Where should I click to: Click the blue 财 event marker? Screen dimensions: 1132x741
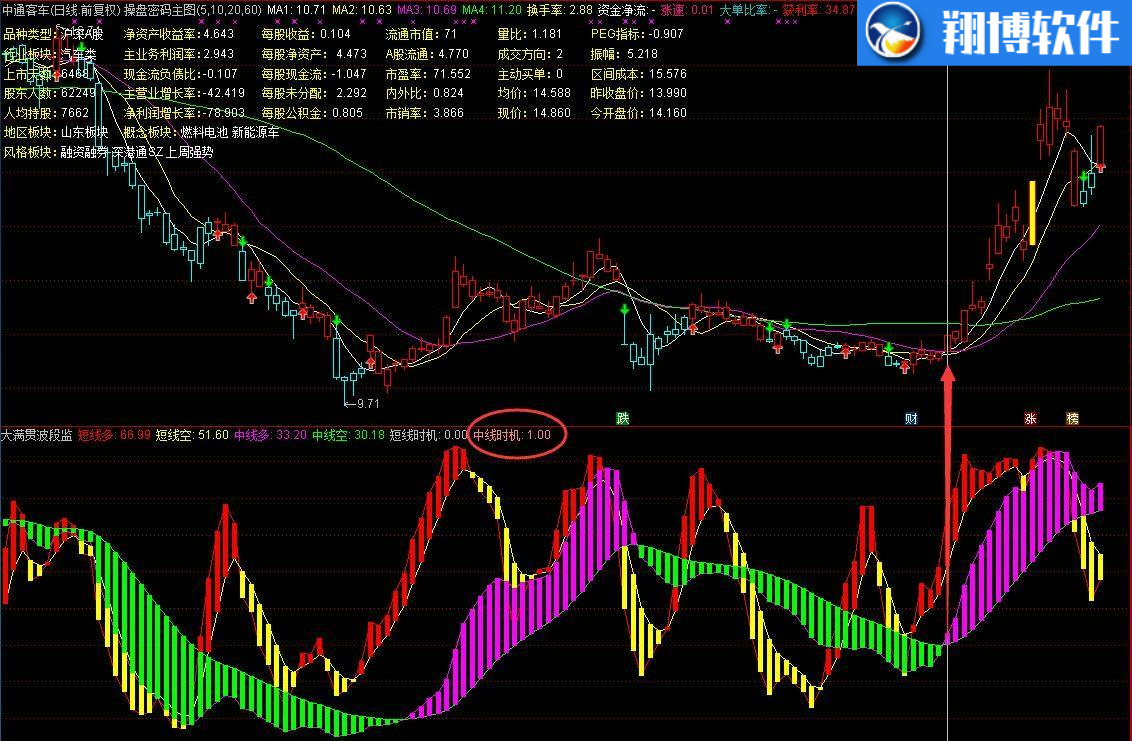click(911, 418)
